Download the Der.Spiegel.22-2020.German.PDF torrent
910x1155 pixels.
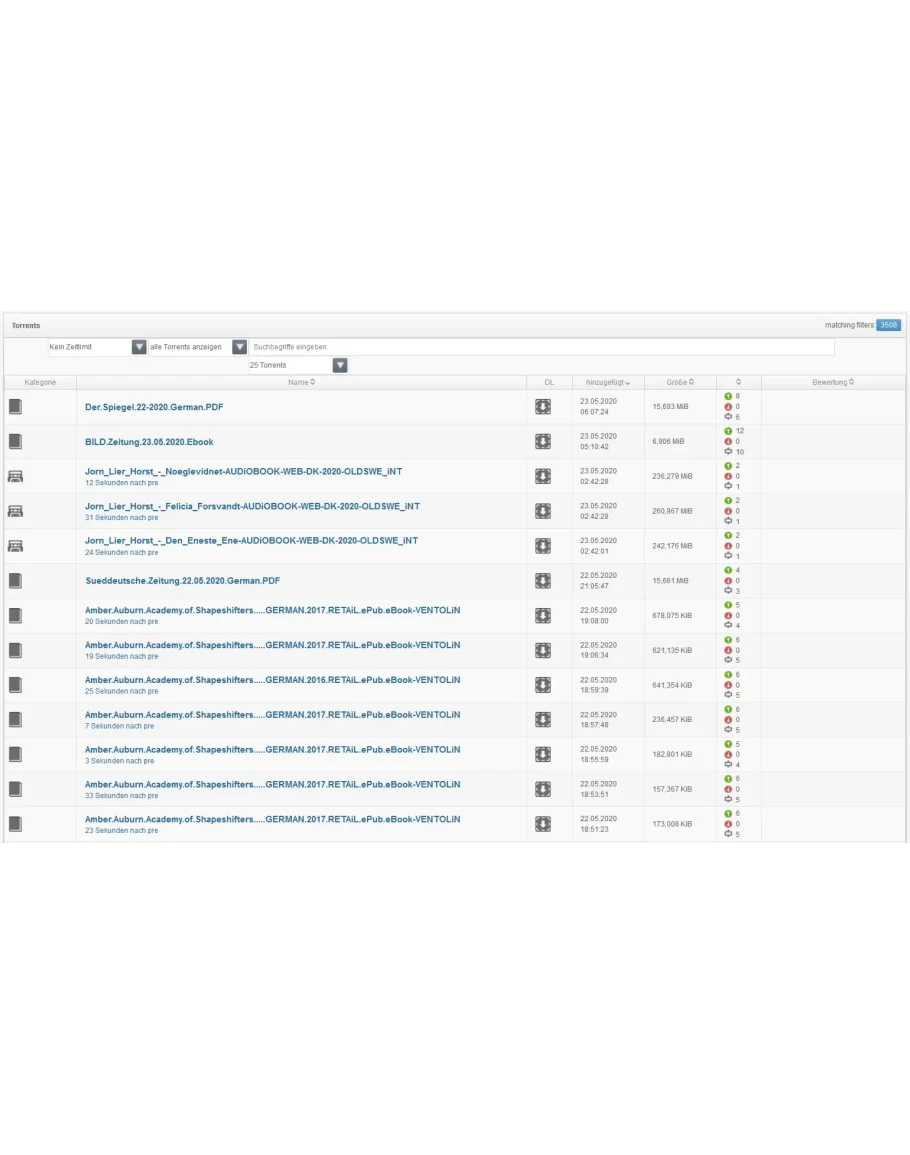(x=542, y=407)
